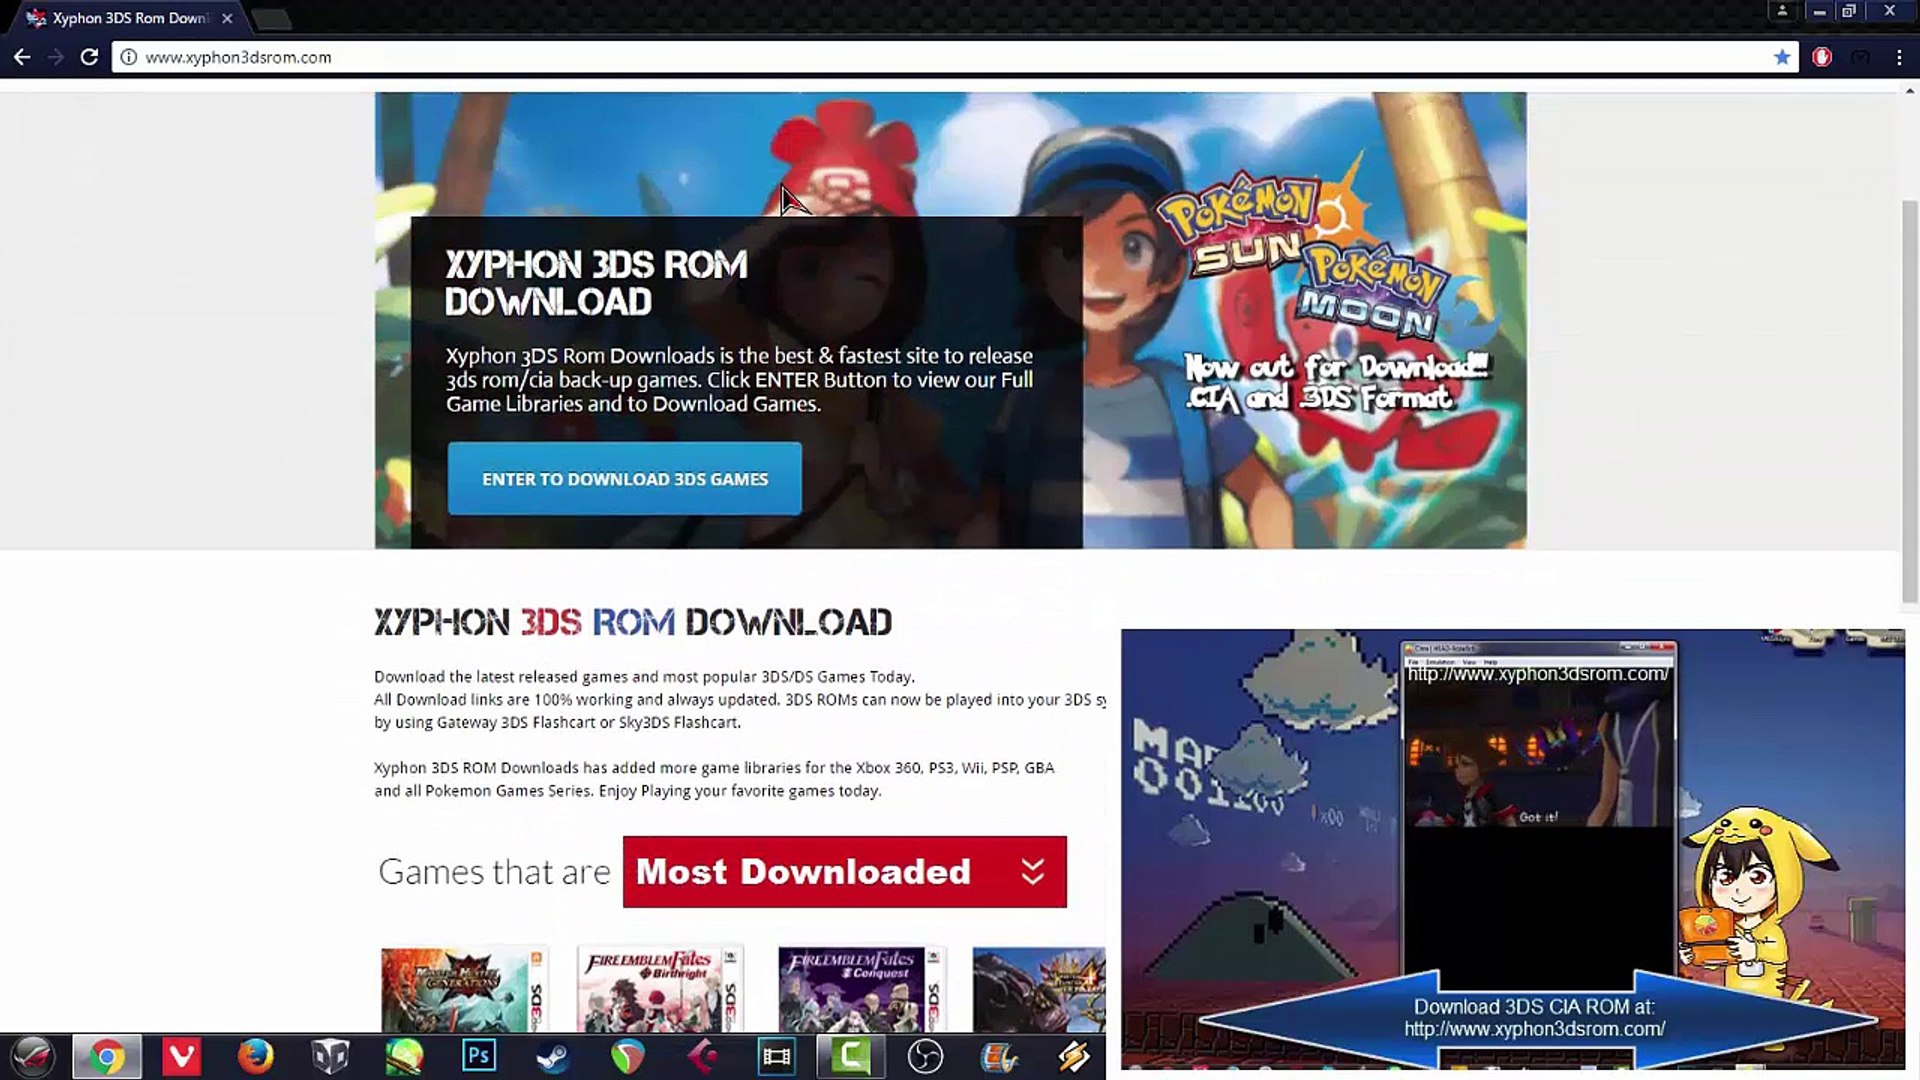
Task: View site information icon in address bar
Action: 128,57
